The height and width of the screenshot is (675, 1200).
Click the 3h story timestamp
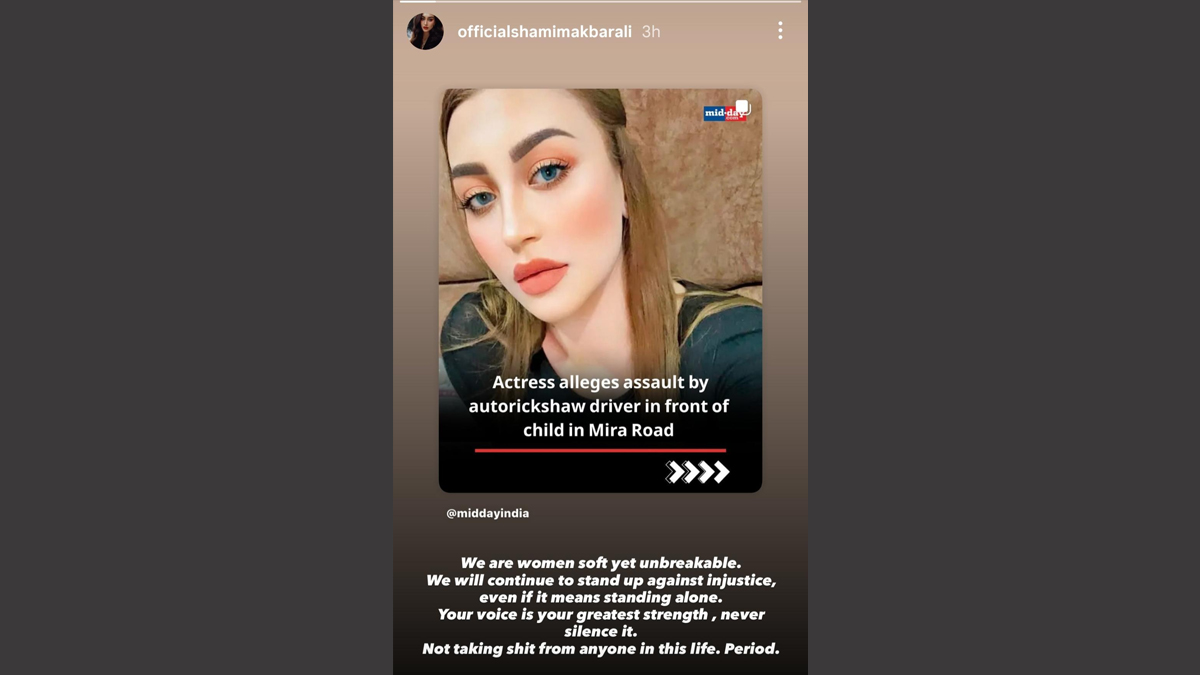pyautogui.click(x=651, y=32)
